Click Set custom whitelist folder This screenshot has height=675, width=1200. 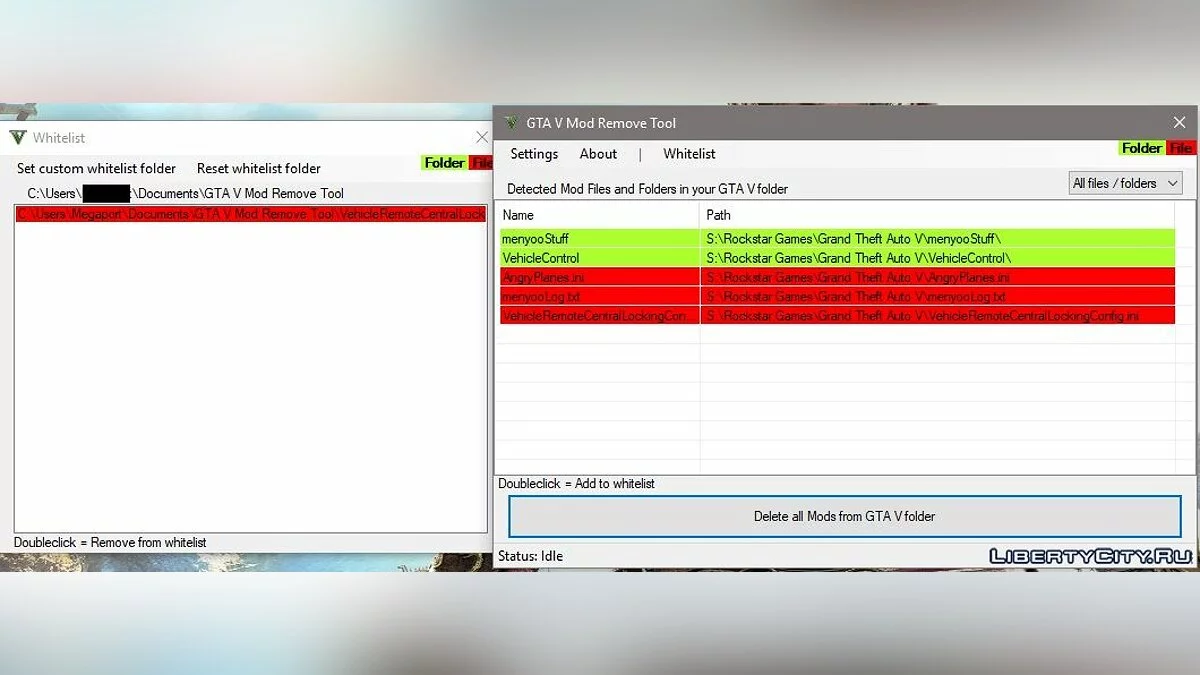(x=96, y=169)
